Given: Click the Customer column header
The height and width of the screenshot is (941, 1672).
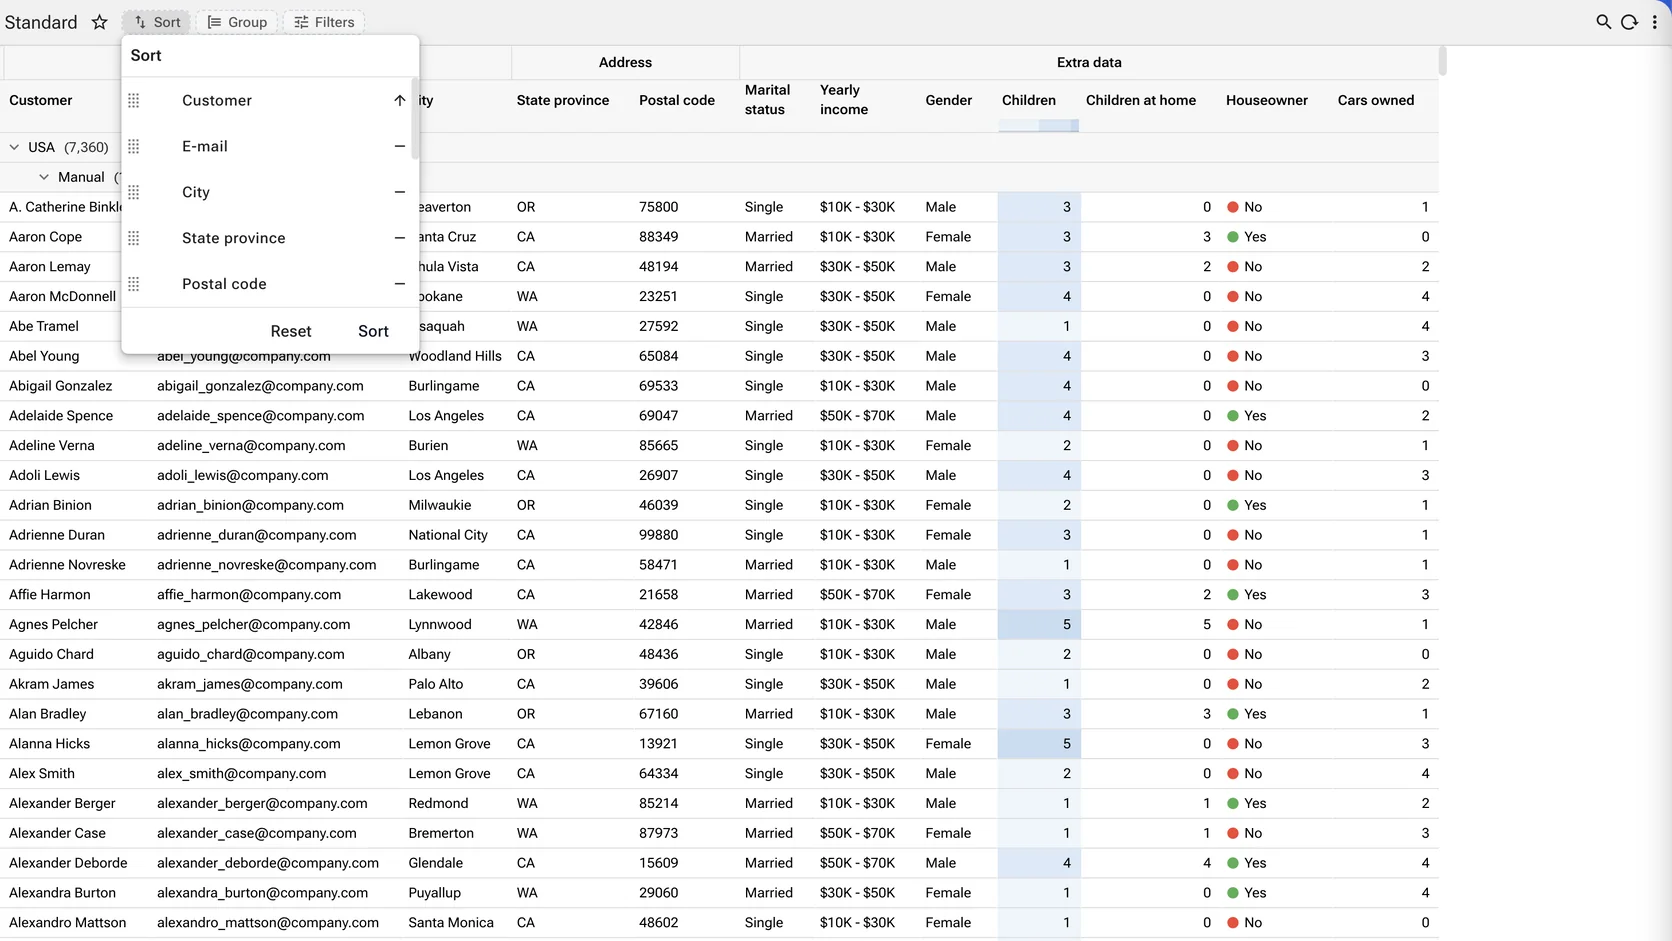Looking at the screenshot, I should pyautogui.click(x=41, y=100).
